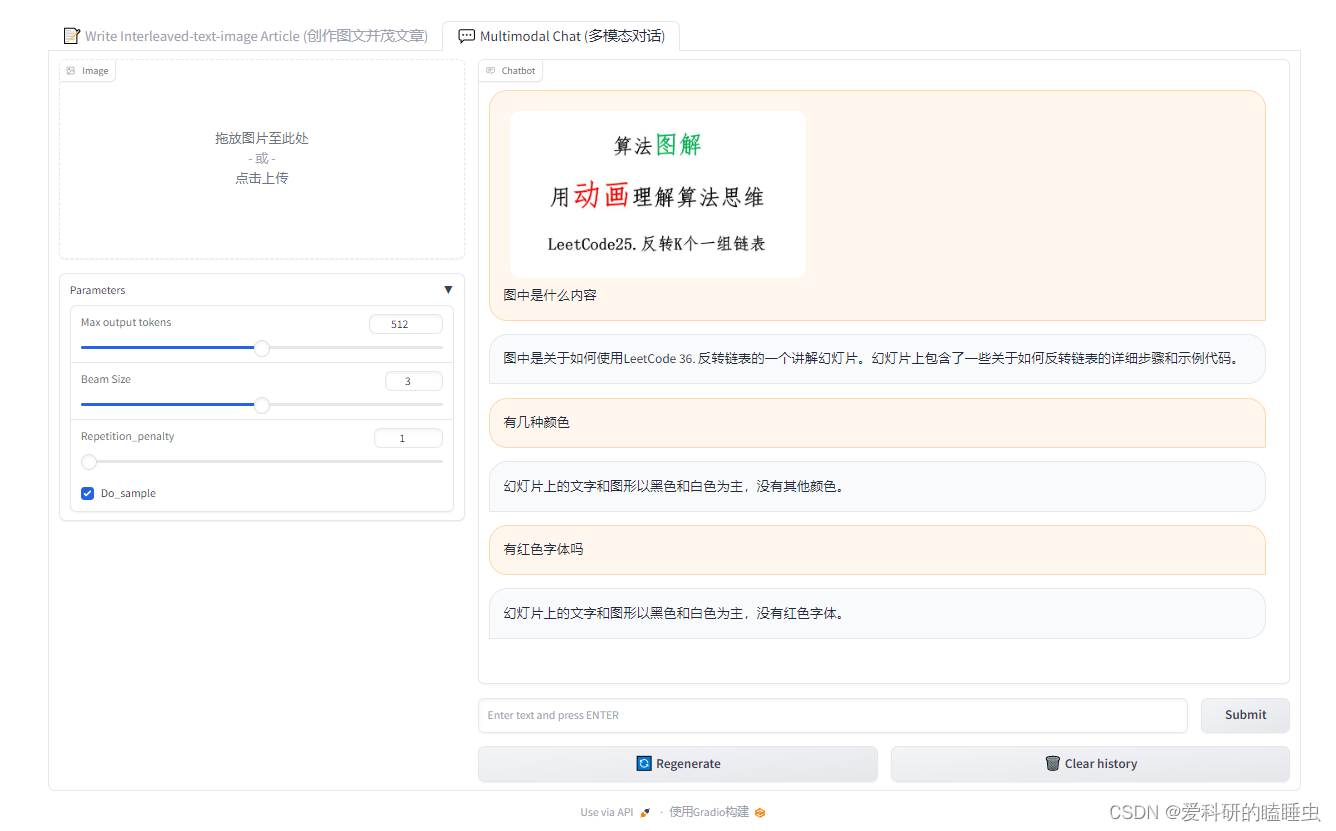Viewport: 1336px width, 831px height.
Task: Click the '点击上传' upload text
Action: click(x=262, y=178)
